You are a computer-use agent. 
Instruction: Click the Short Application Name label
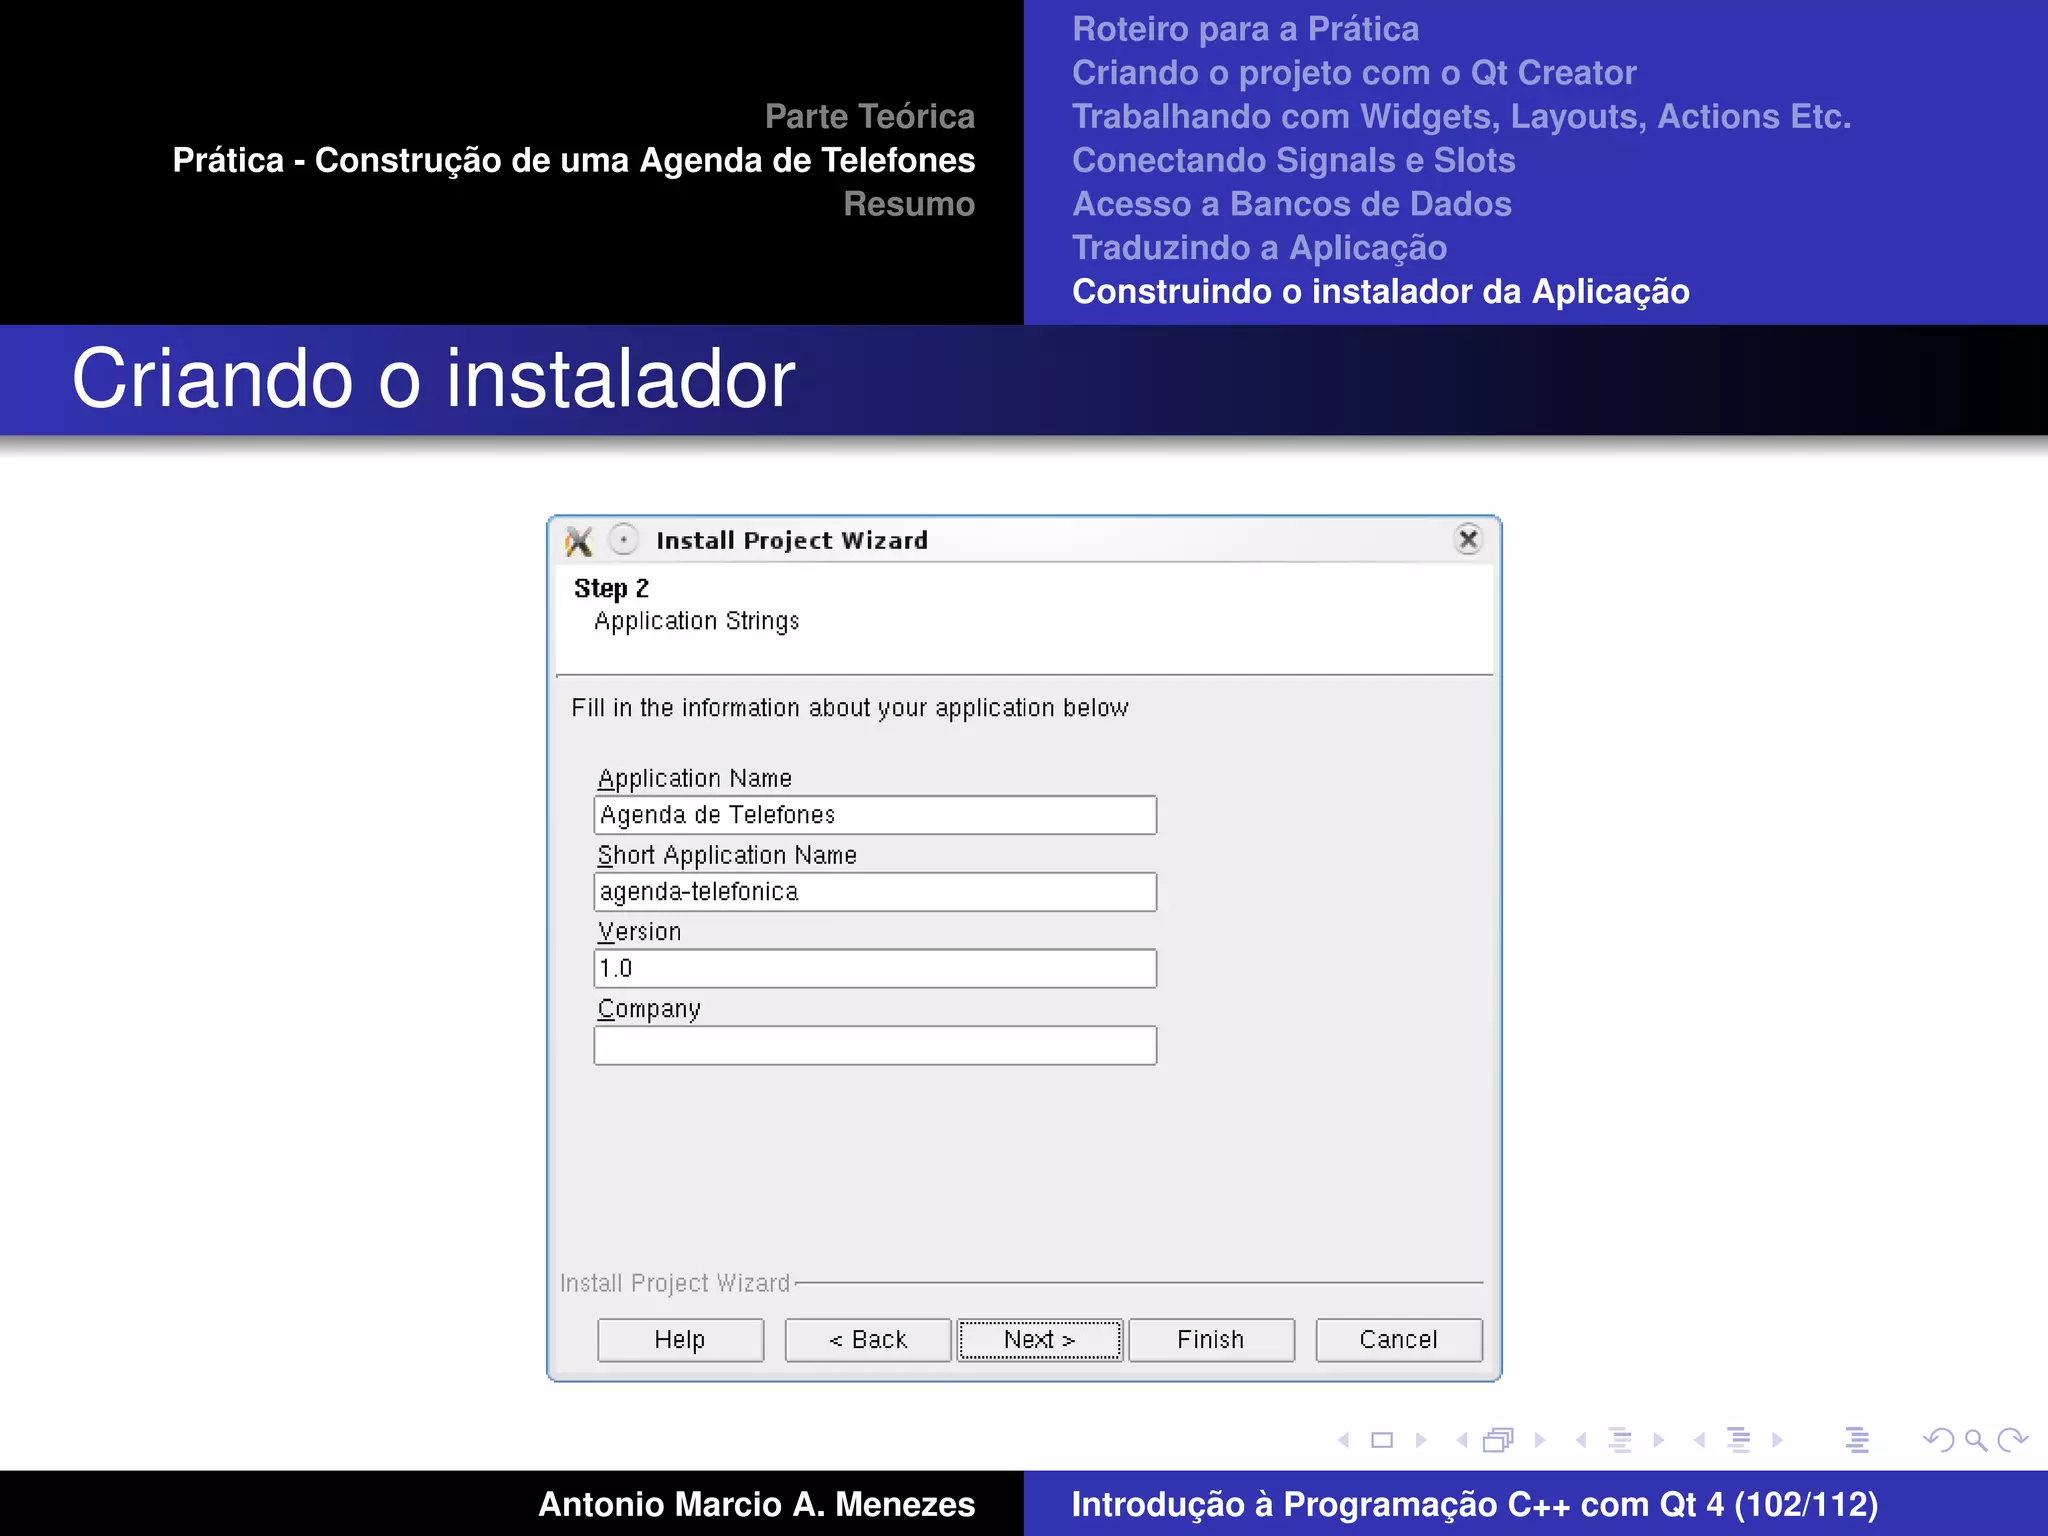[727, 855]
